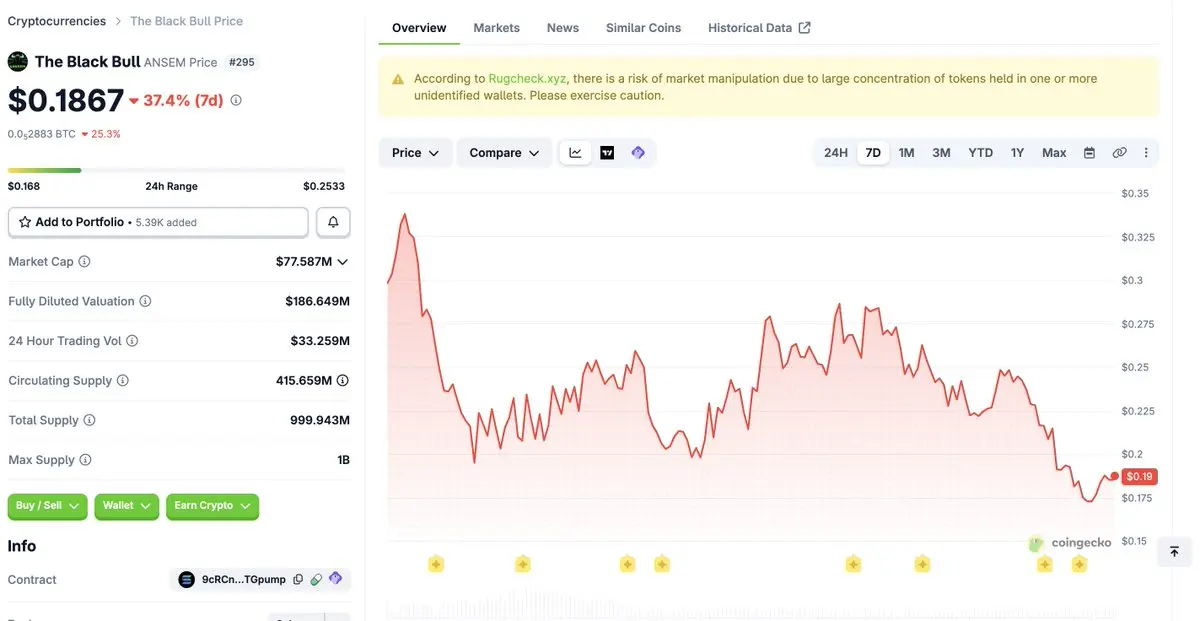
Task: Click the price alert bell icon
Action: (x=333, y=222)
